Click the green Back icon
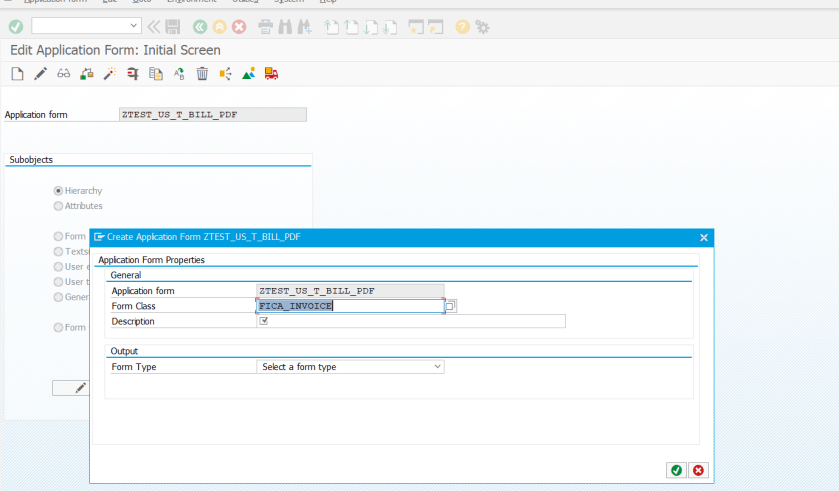This screenshot has height=491, width=839. pyautogui.click(x=200, y=27)
